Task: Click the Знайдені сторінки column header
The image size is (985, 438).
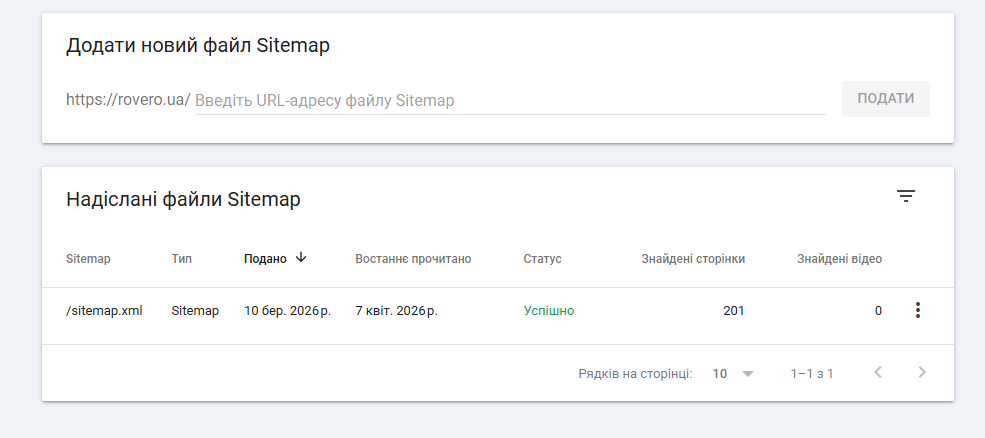Action: (x=692, y=259)
